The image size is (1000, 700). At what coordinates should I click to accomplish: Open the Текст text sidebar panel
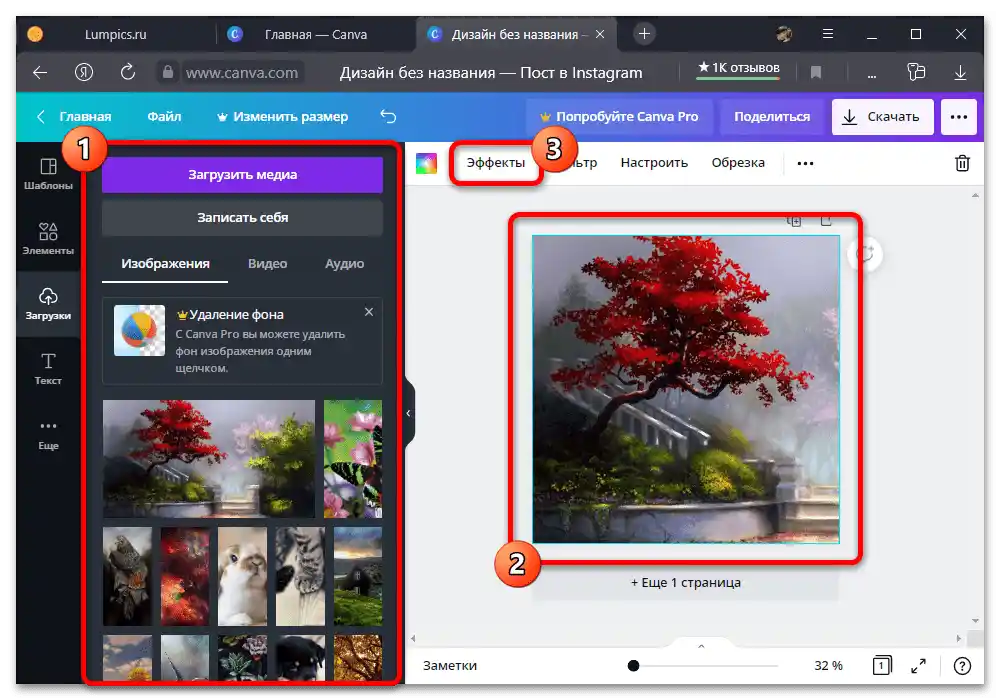coord(48,368)
